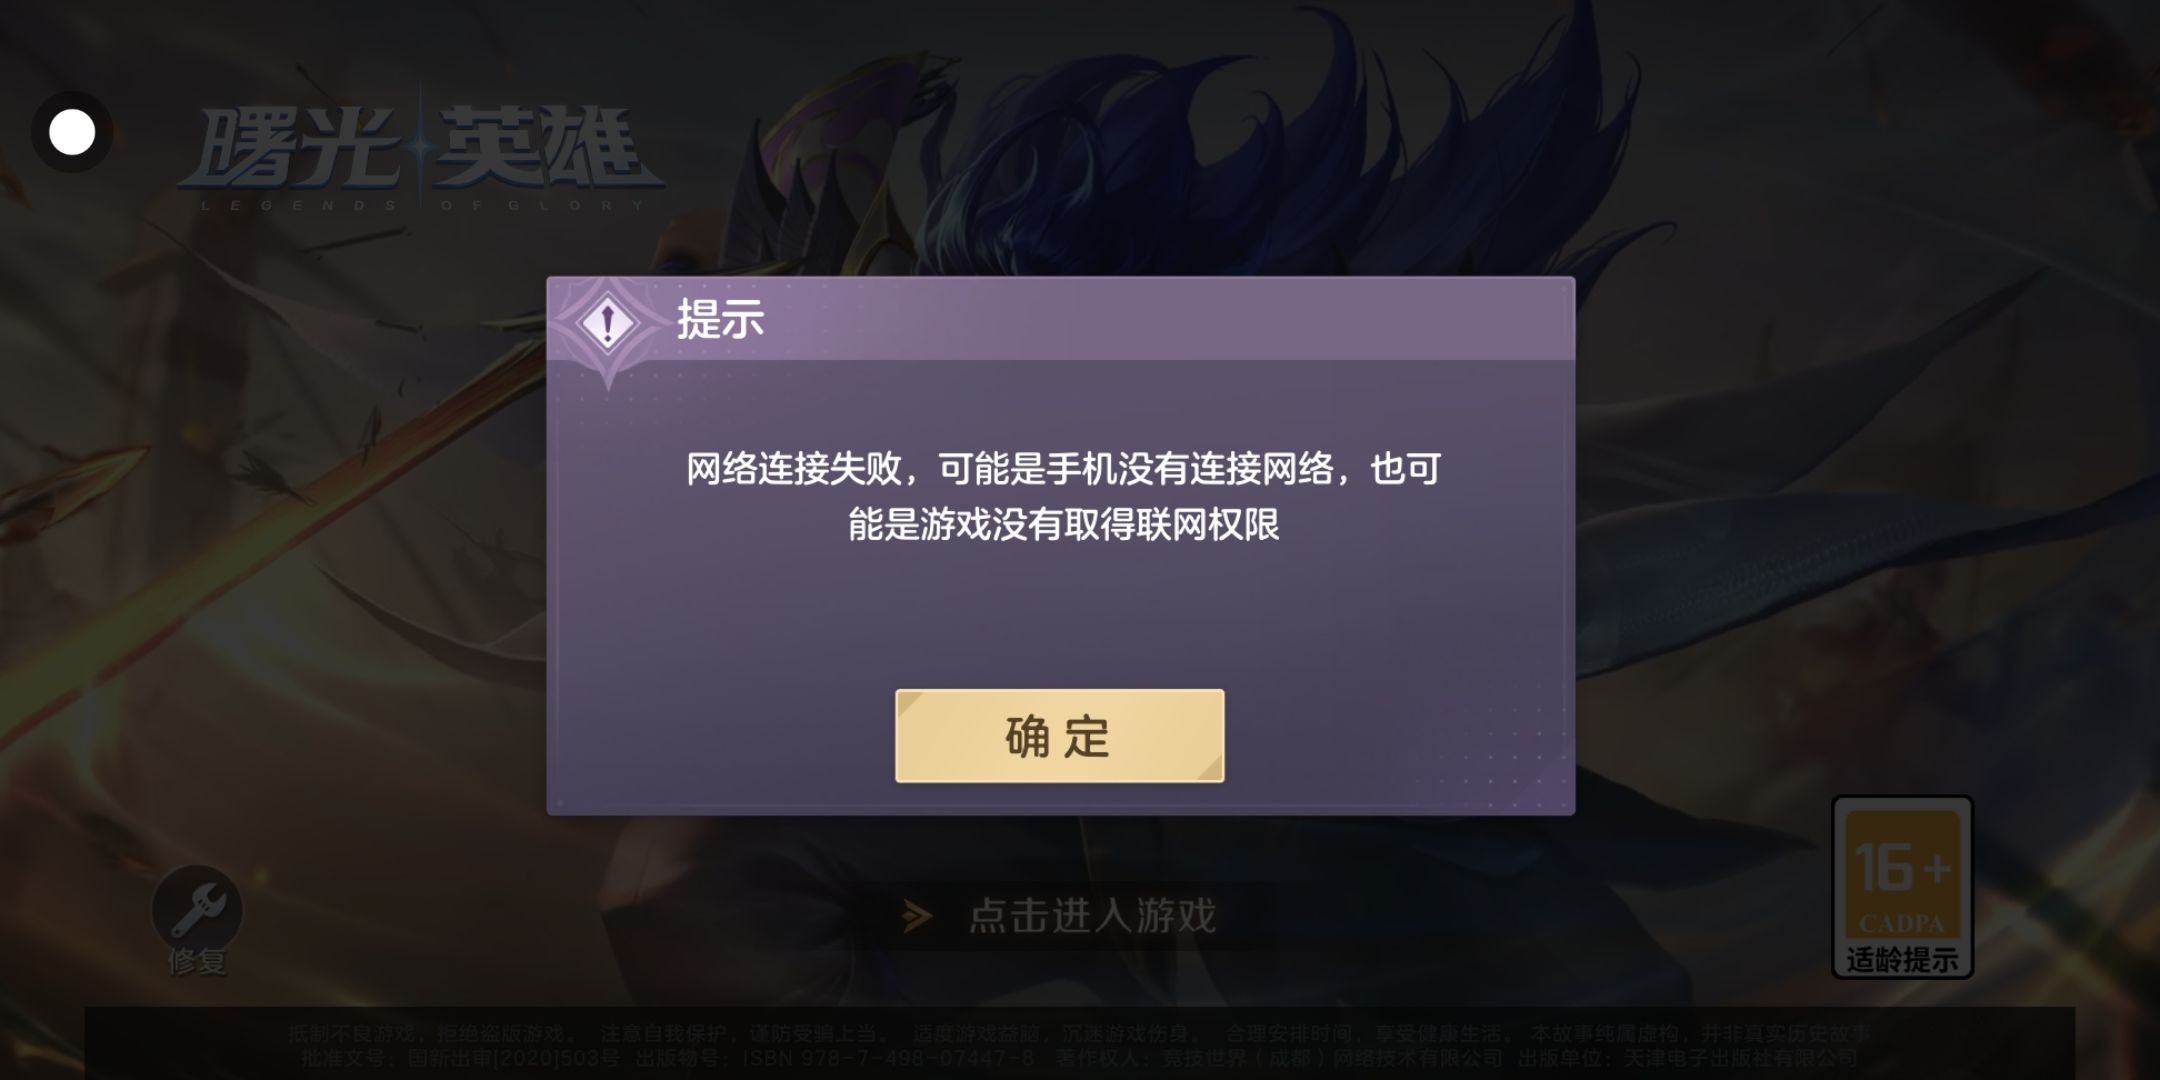
Task: Click the 网络连接失败 message line
Action: click(x=1063, y=468)
